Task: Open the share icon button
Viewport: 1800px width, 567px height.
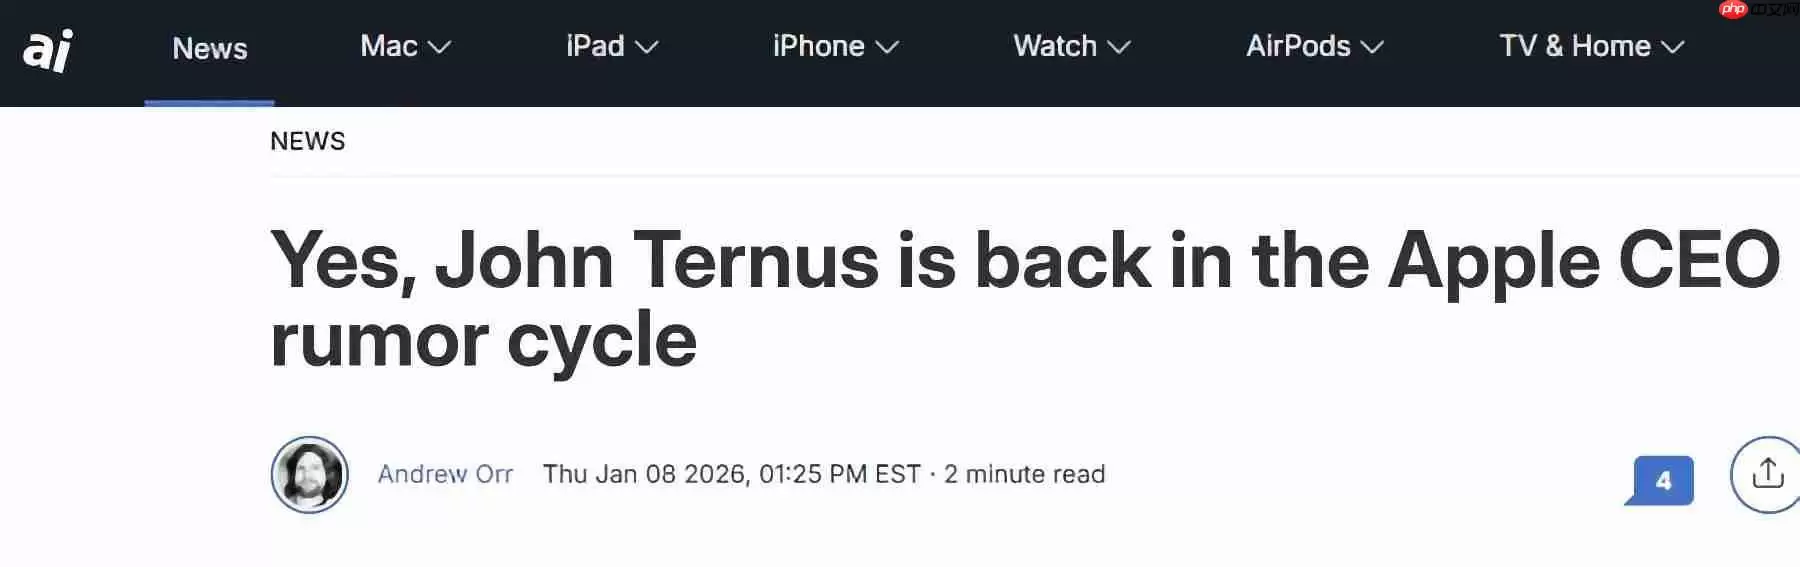Action: pyautogui.click(x=1767, y=474)
